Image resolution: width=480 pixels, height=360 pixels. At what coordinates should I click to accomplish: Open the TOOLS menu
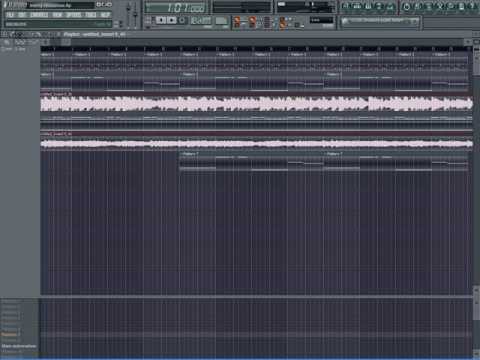pyautogui.click(x=91, y=15)
